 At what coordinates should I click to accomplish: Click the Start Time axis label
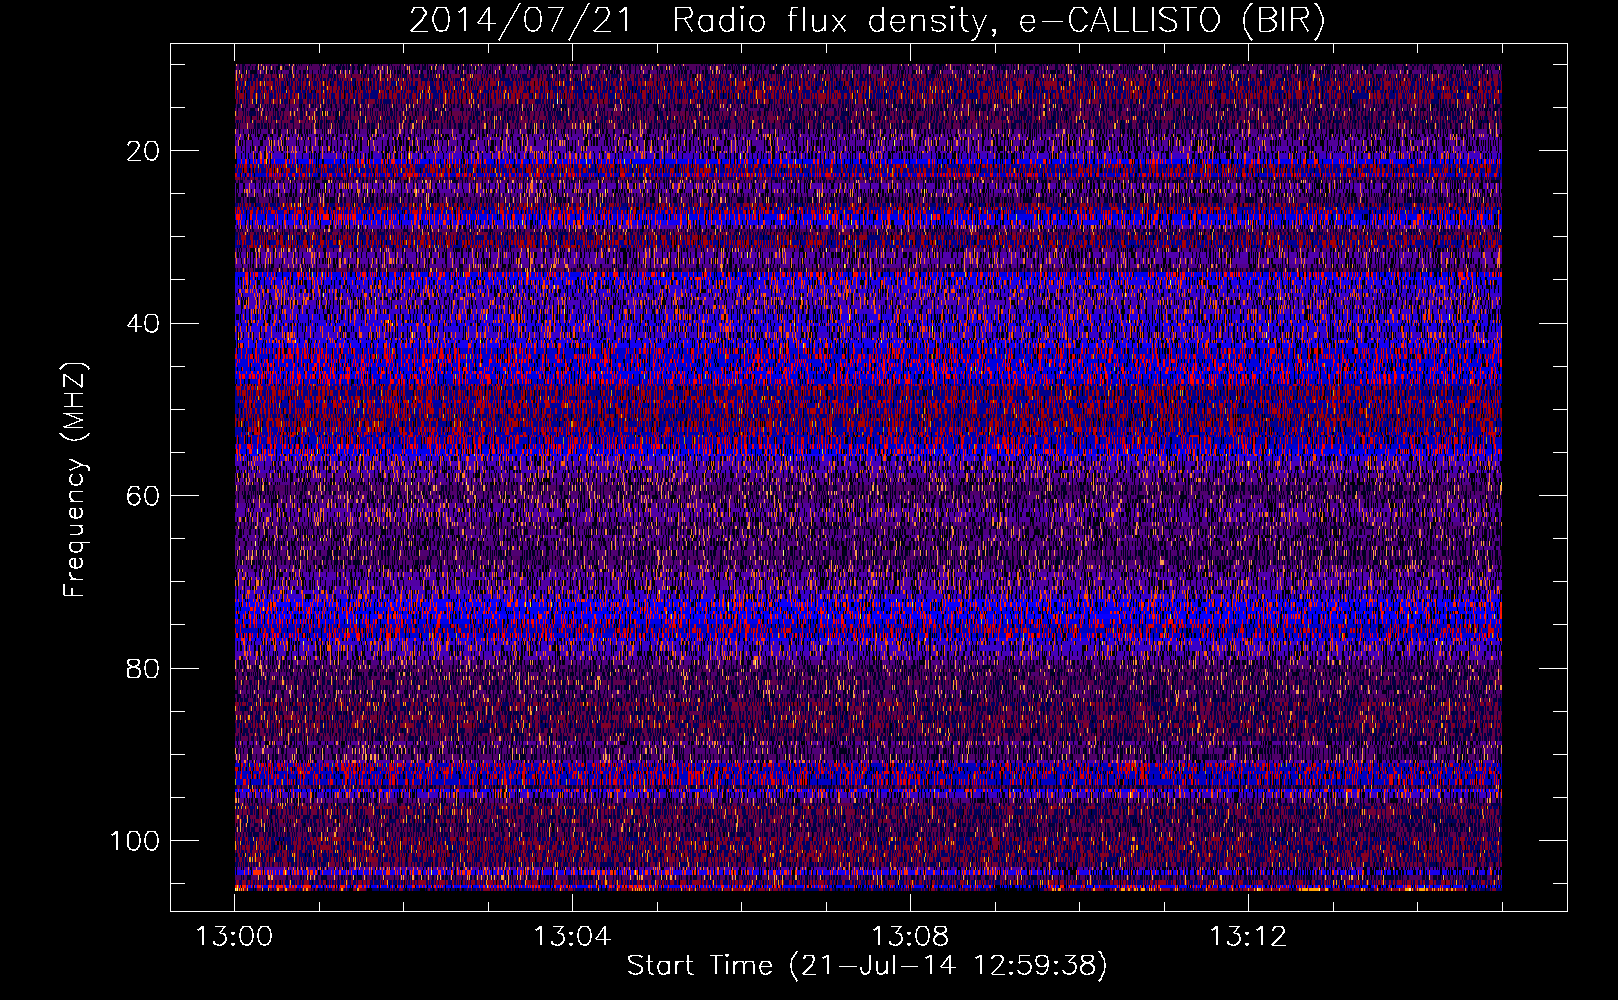point(867,966)
